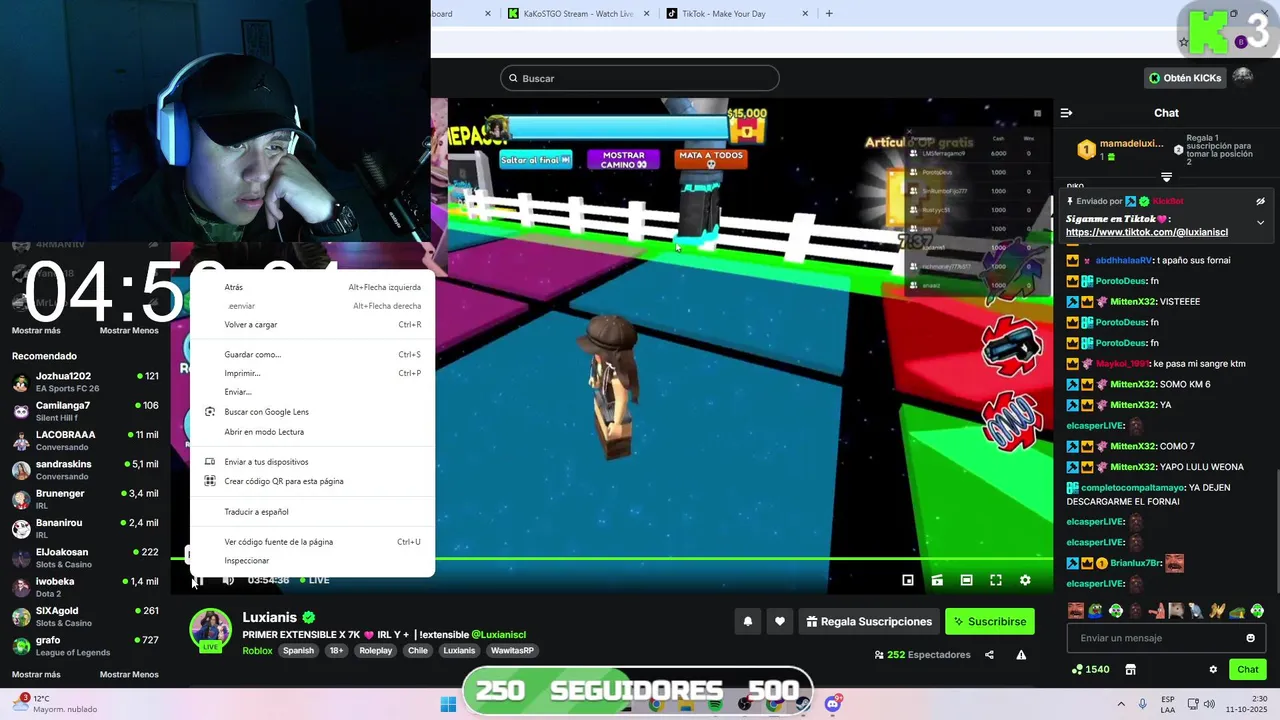Image resolution: width=1280 pixels, height=720 pixels.
Task: Choose Crear código QR para esta página
Action: tap(312, 481)
